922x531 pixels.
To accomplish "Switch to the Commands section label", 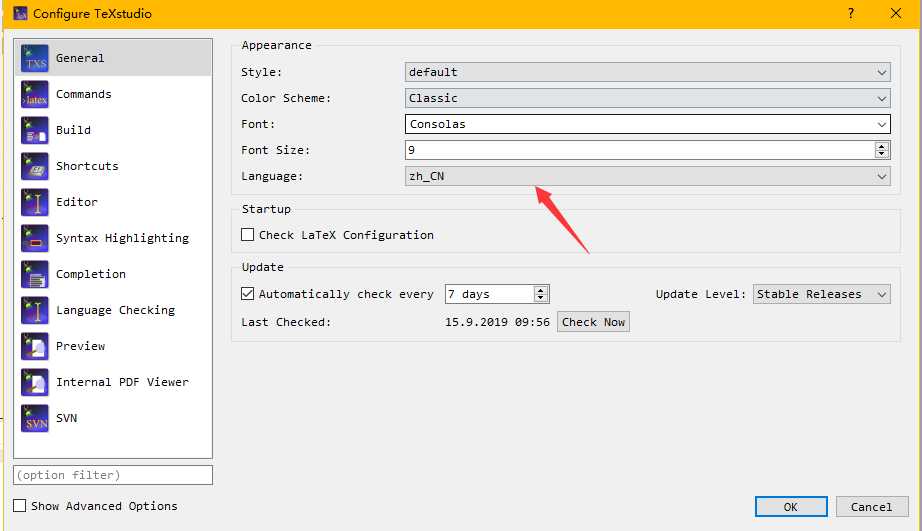I will click(x=83, y=94).
